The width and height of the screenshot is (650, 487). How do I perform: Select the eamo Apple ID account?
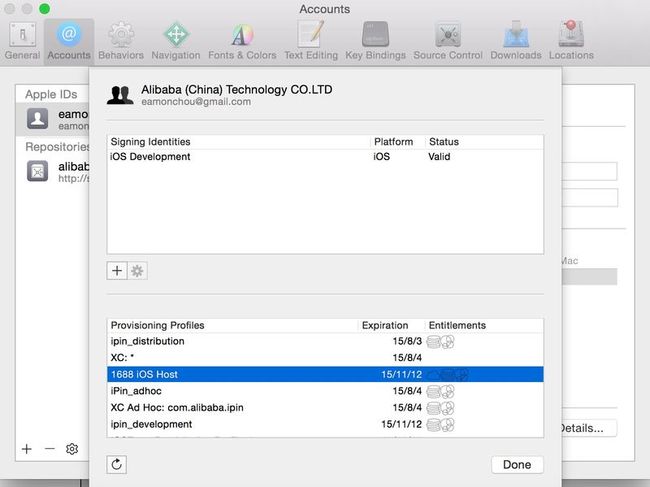click(53, 119)
